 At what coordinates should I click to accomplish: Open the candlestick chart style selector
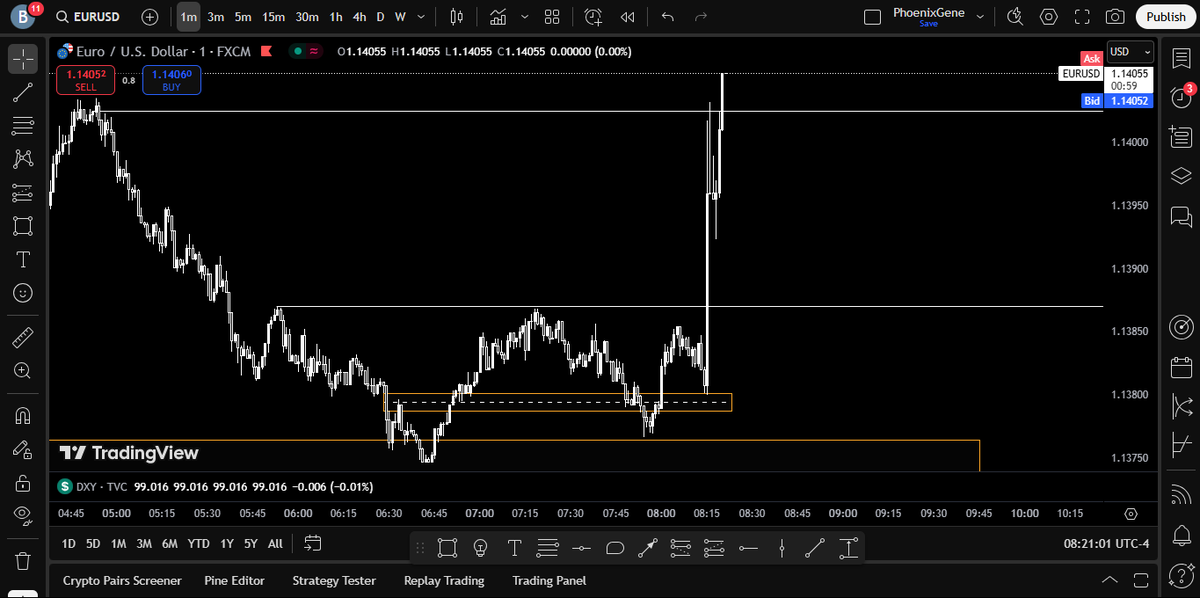click(x=457, y=17)
